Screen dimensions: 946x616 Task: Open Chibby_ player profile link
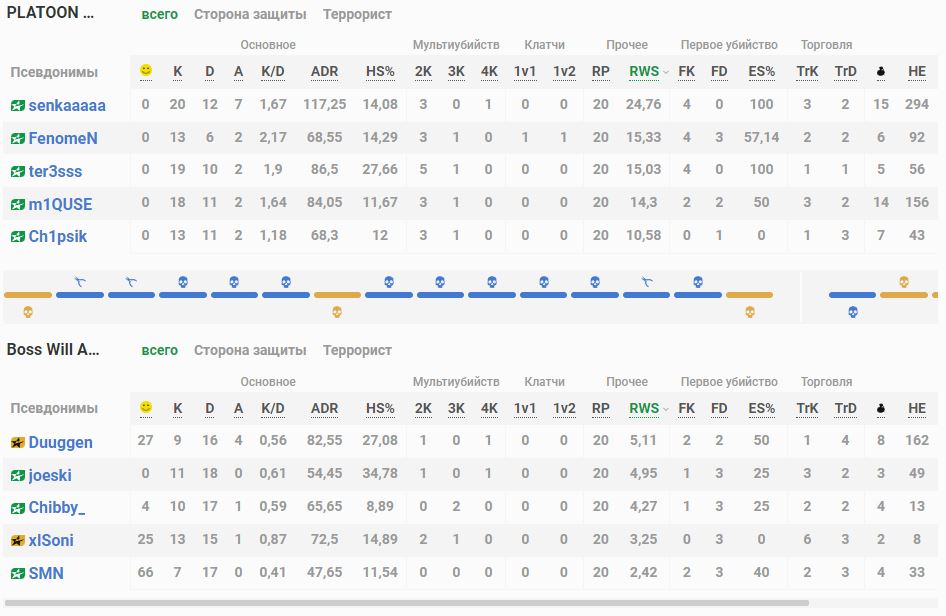pos(56,507)
